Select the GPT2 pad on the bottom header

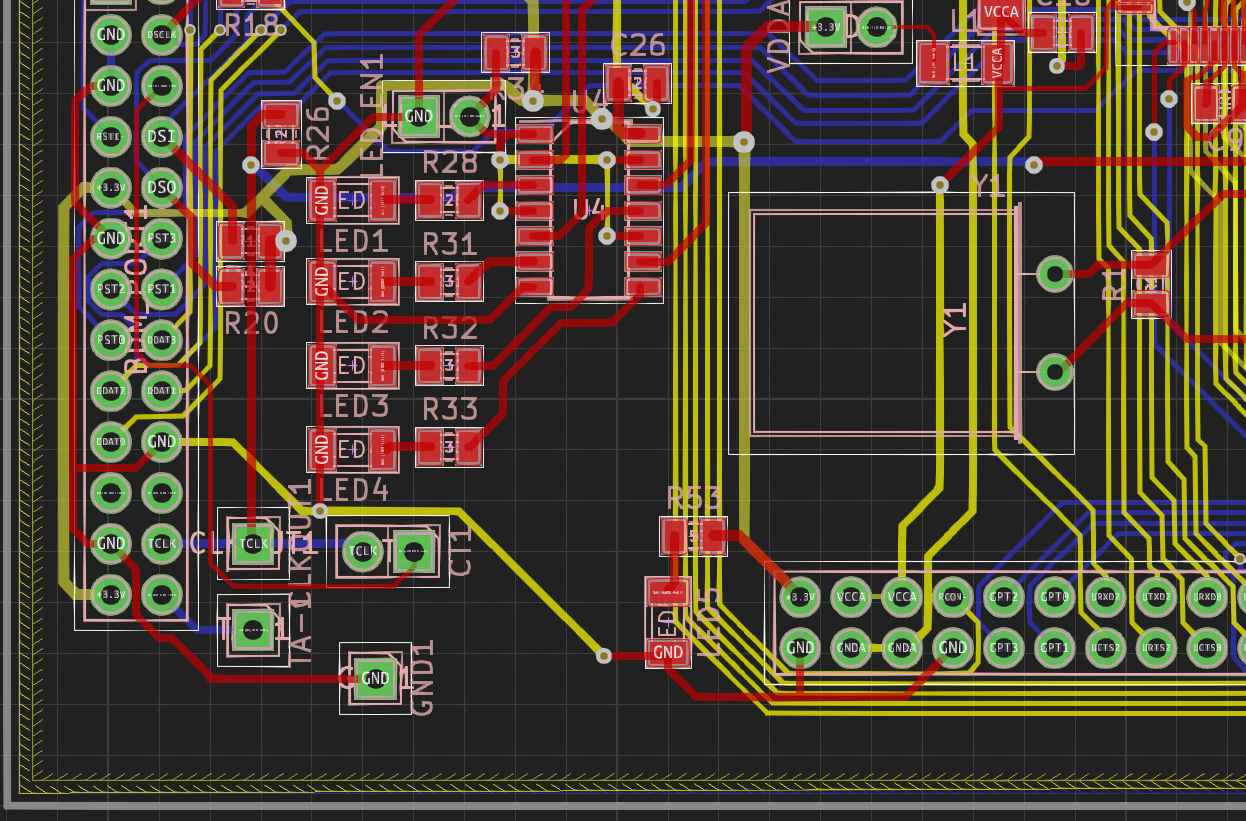(1003, 597)
